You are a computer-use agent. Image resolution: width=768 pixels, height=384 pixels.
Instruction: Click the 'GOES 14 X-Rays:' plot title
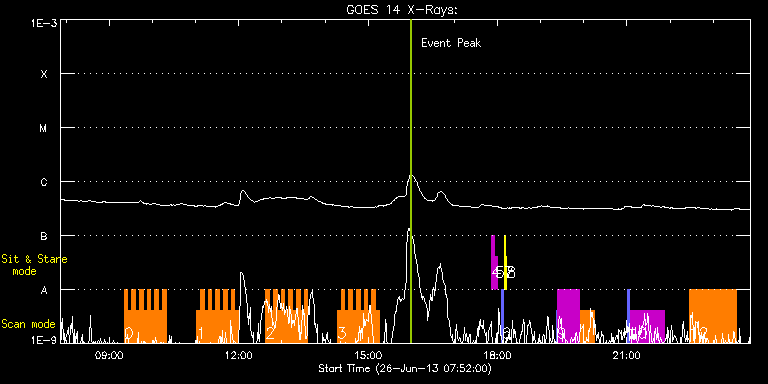tap(402, 10)
